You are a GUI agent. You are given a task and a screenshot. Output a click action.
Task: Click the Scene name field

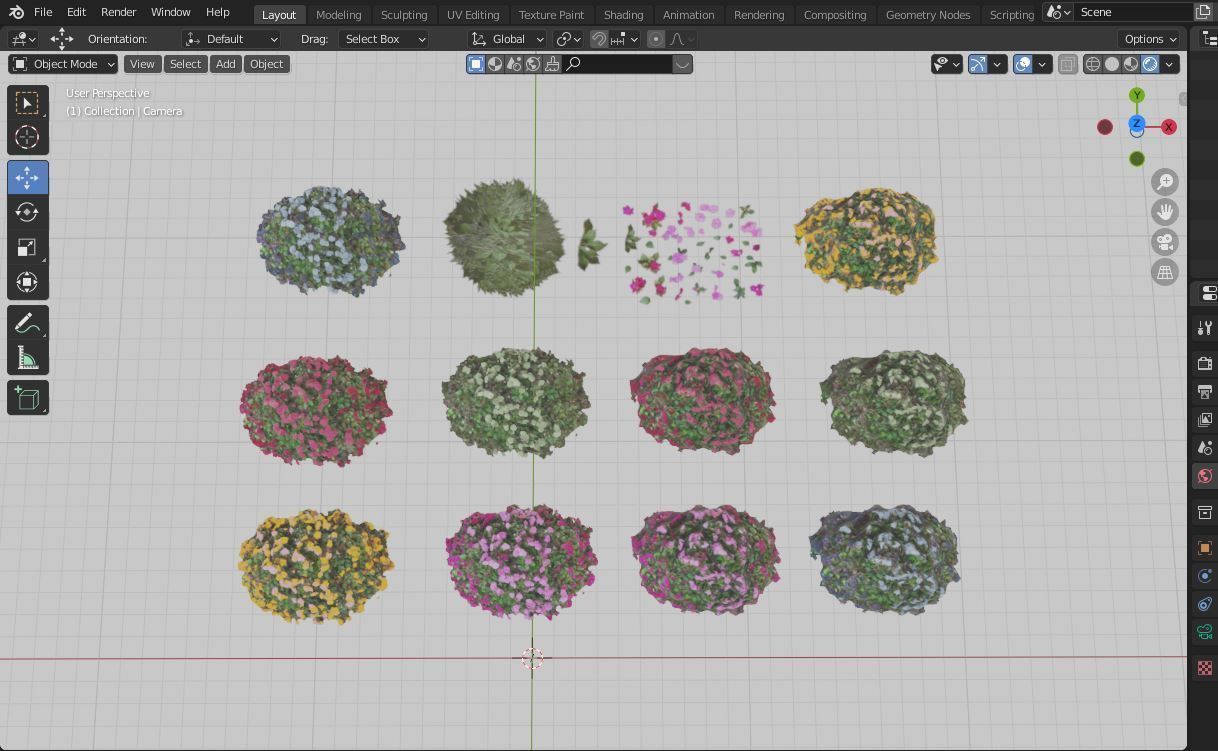tap(1135, 12)
